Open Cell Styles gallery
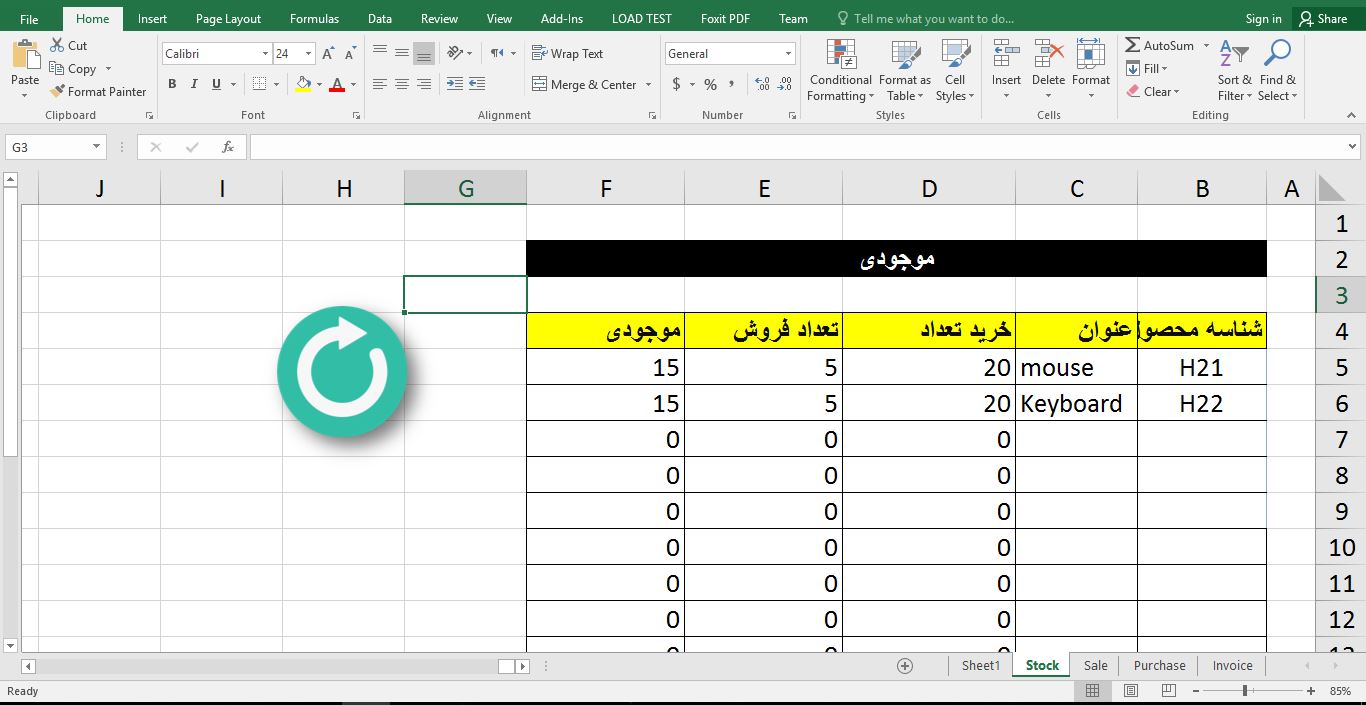1366x705 pixels. 955,70
